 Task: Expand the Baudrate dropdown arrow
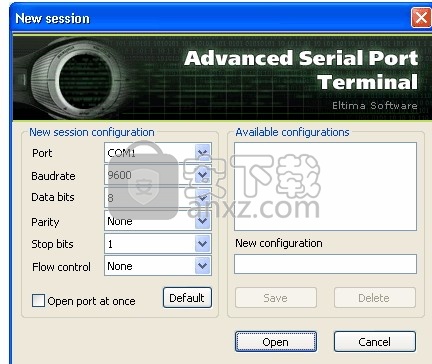pyautogui.click(x=203, y=175)
